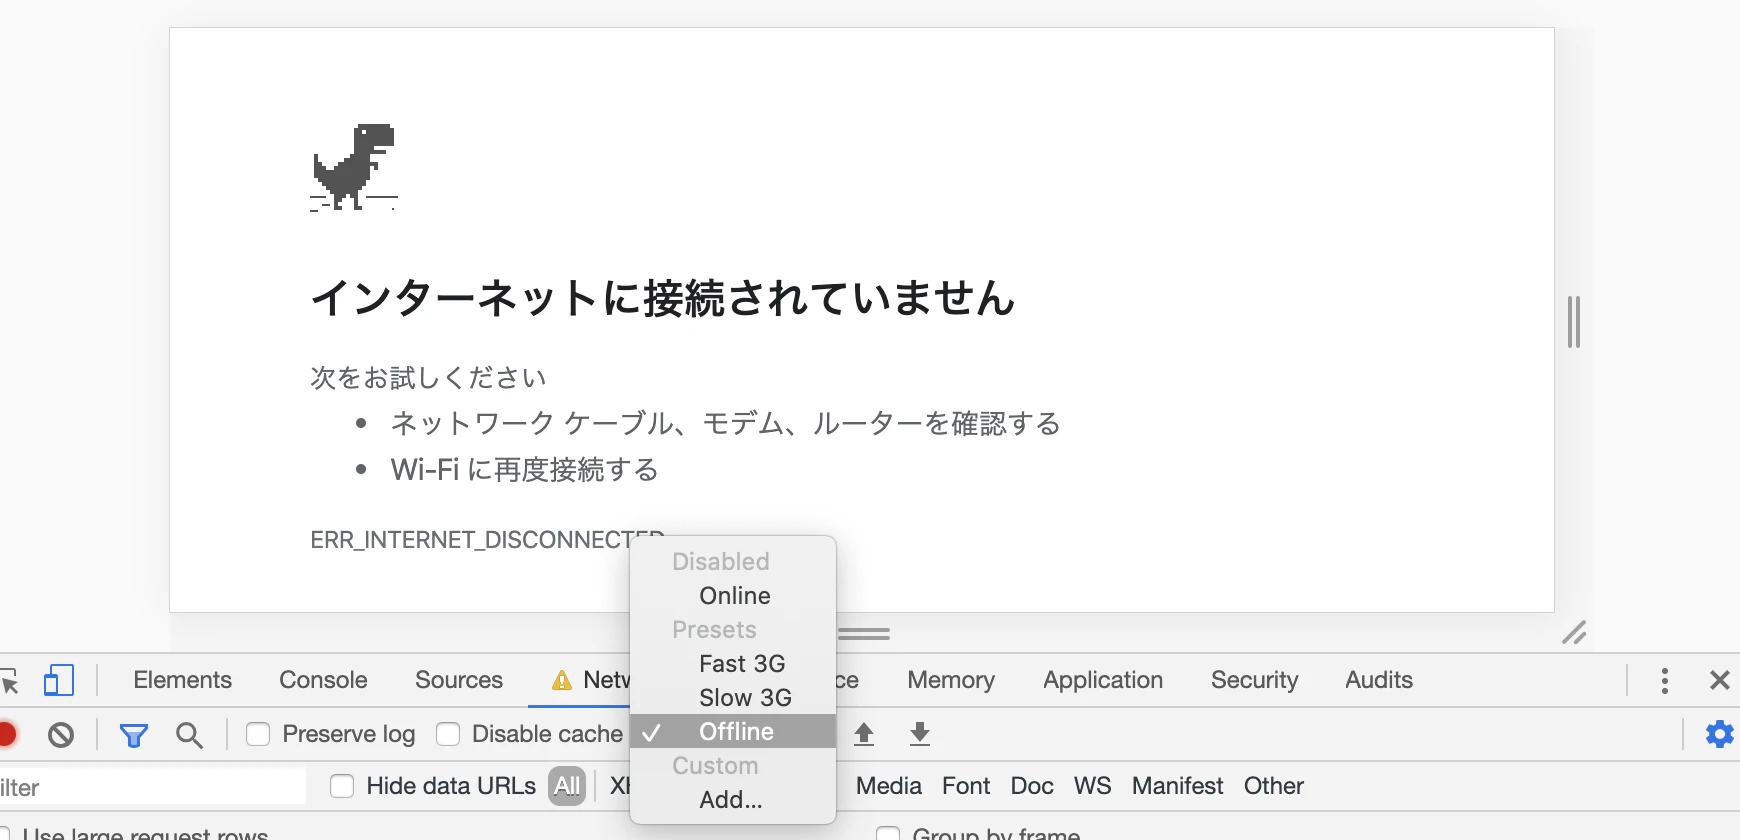Viewport: 1740px width, 840px height.
Task: Check the Disable cache option
Action: [x=448, y=734]
